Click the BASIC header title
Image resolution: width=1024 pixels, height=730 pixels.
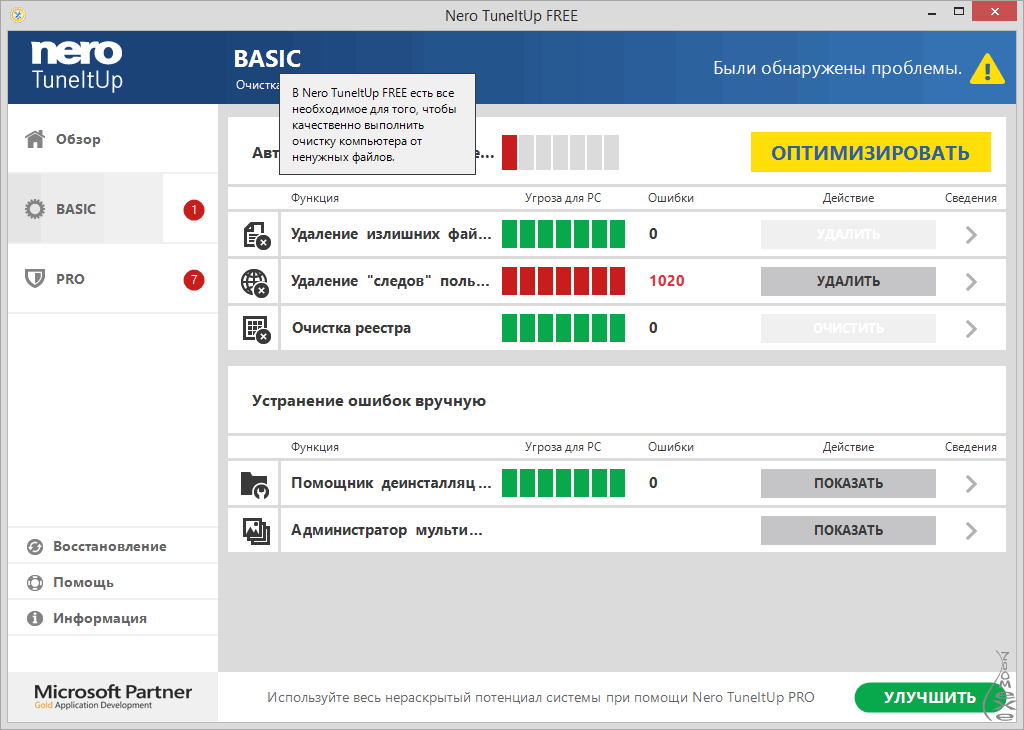click(267, 59)
